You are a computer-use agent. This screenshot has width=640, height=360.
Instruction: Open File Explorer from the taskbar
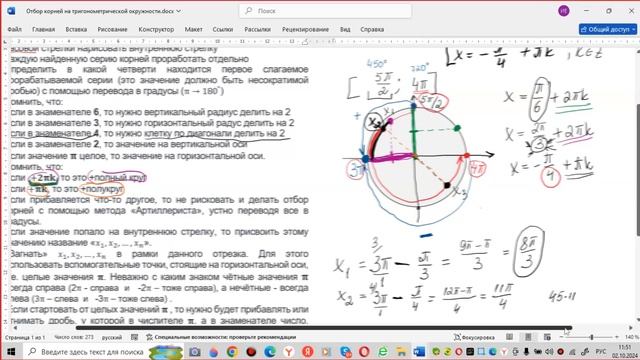click(x=402, y=351)
